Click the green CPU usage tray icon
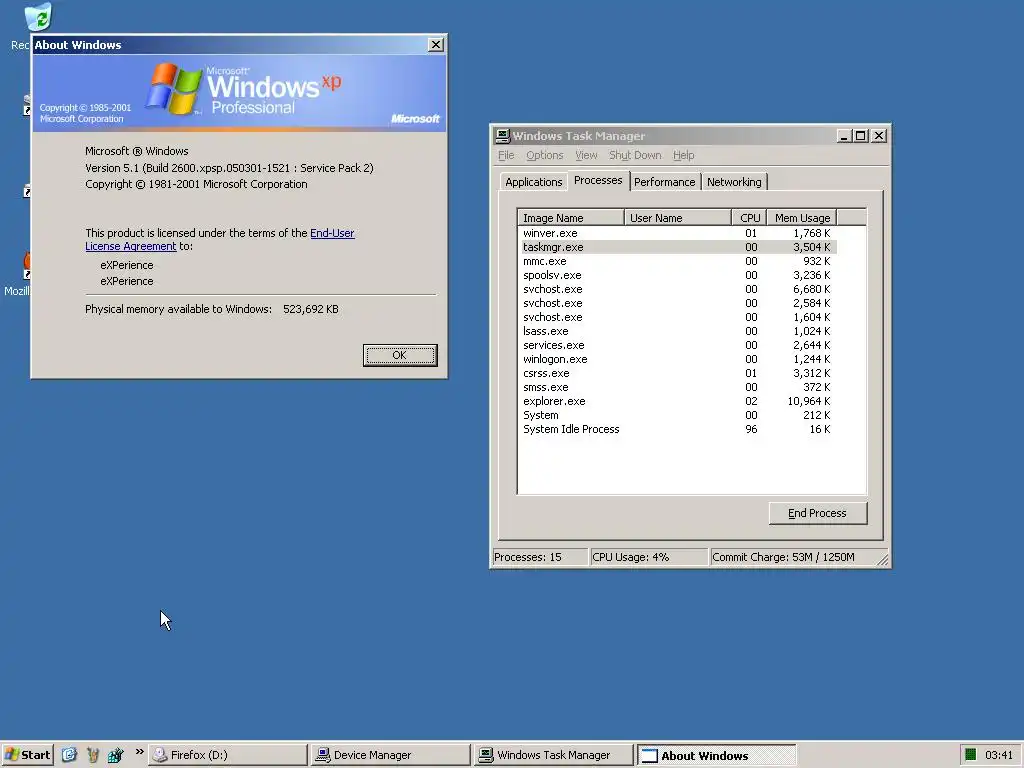The image size is (1024, 768). pos(970,755)
